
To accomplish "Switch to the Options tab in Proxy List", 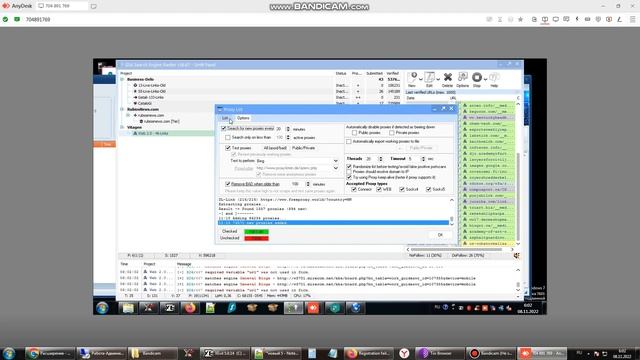I will pos(243,118).
